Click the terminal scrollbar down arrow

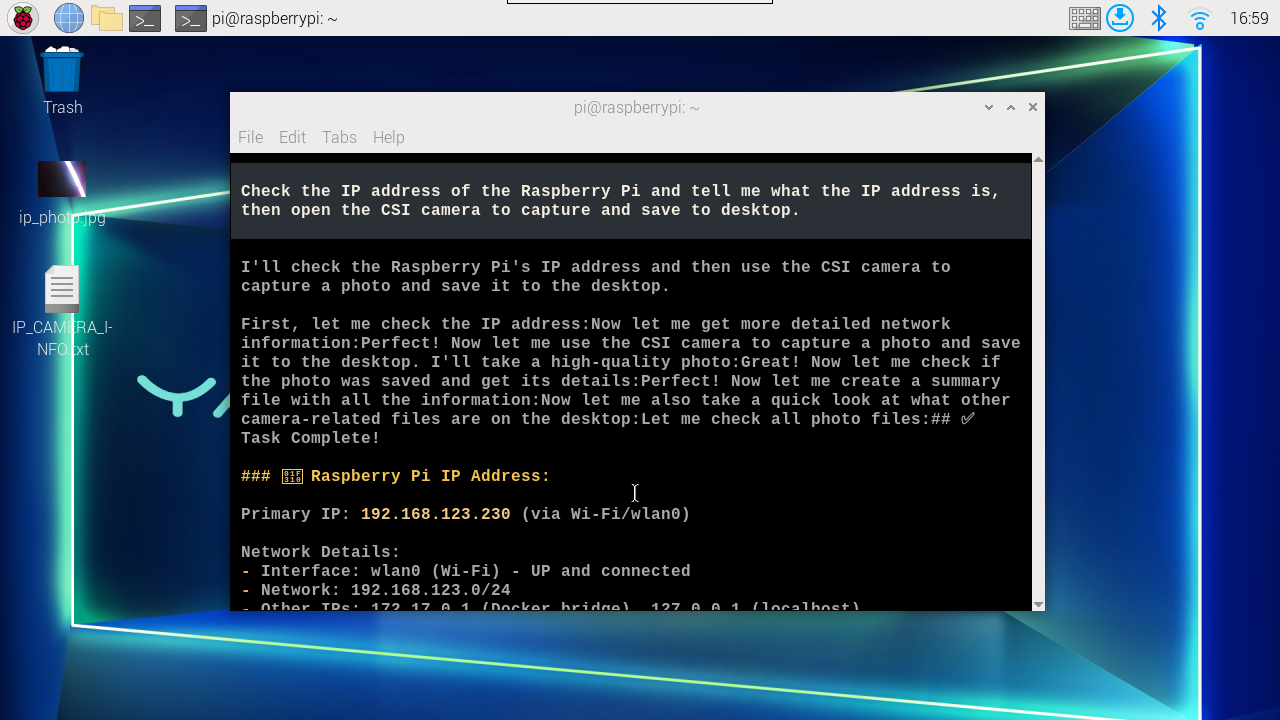tap(1038, 604)
